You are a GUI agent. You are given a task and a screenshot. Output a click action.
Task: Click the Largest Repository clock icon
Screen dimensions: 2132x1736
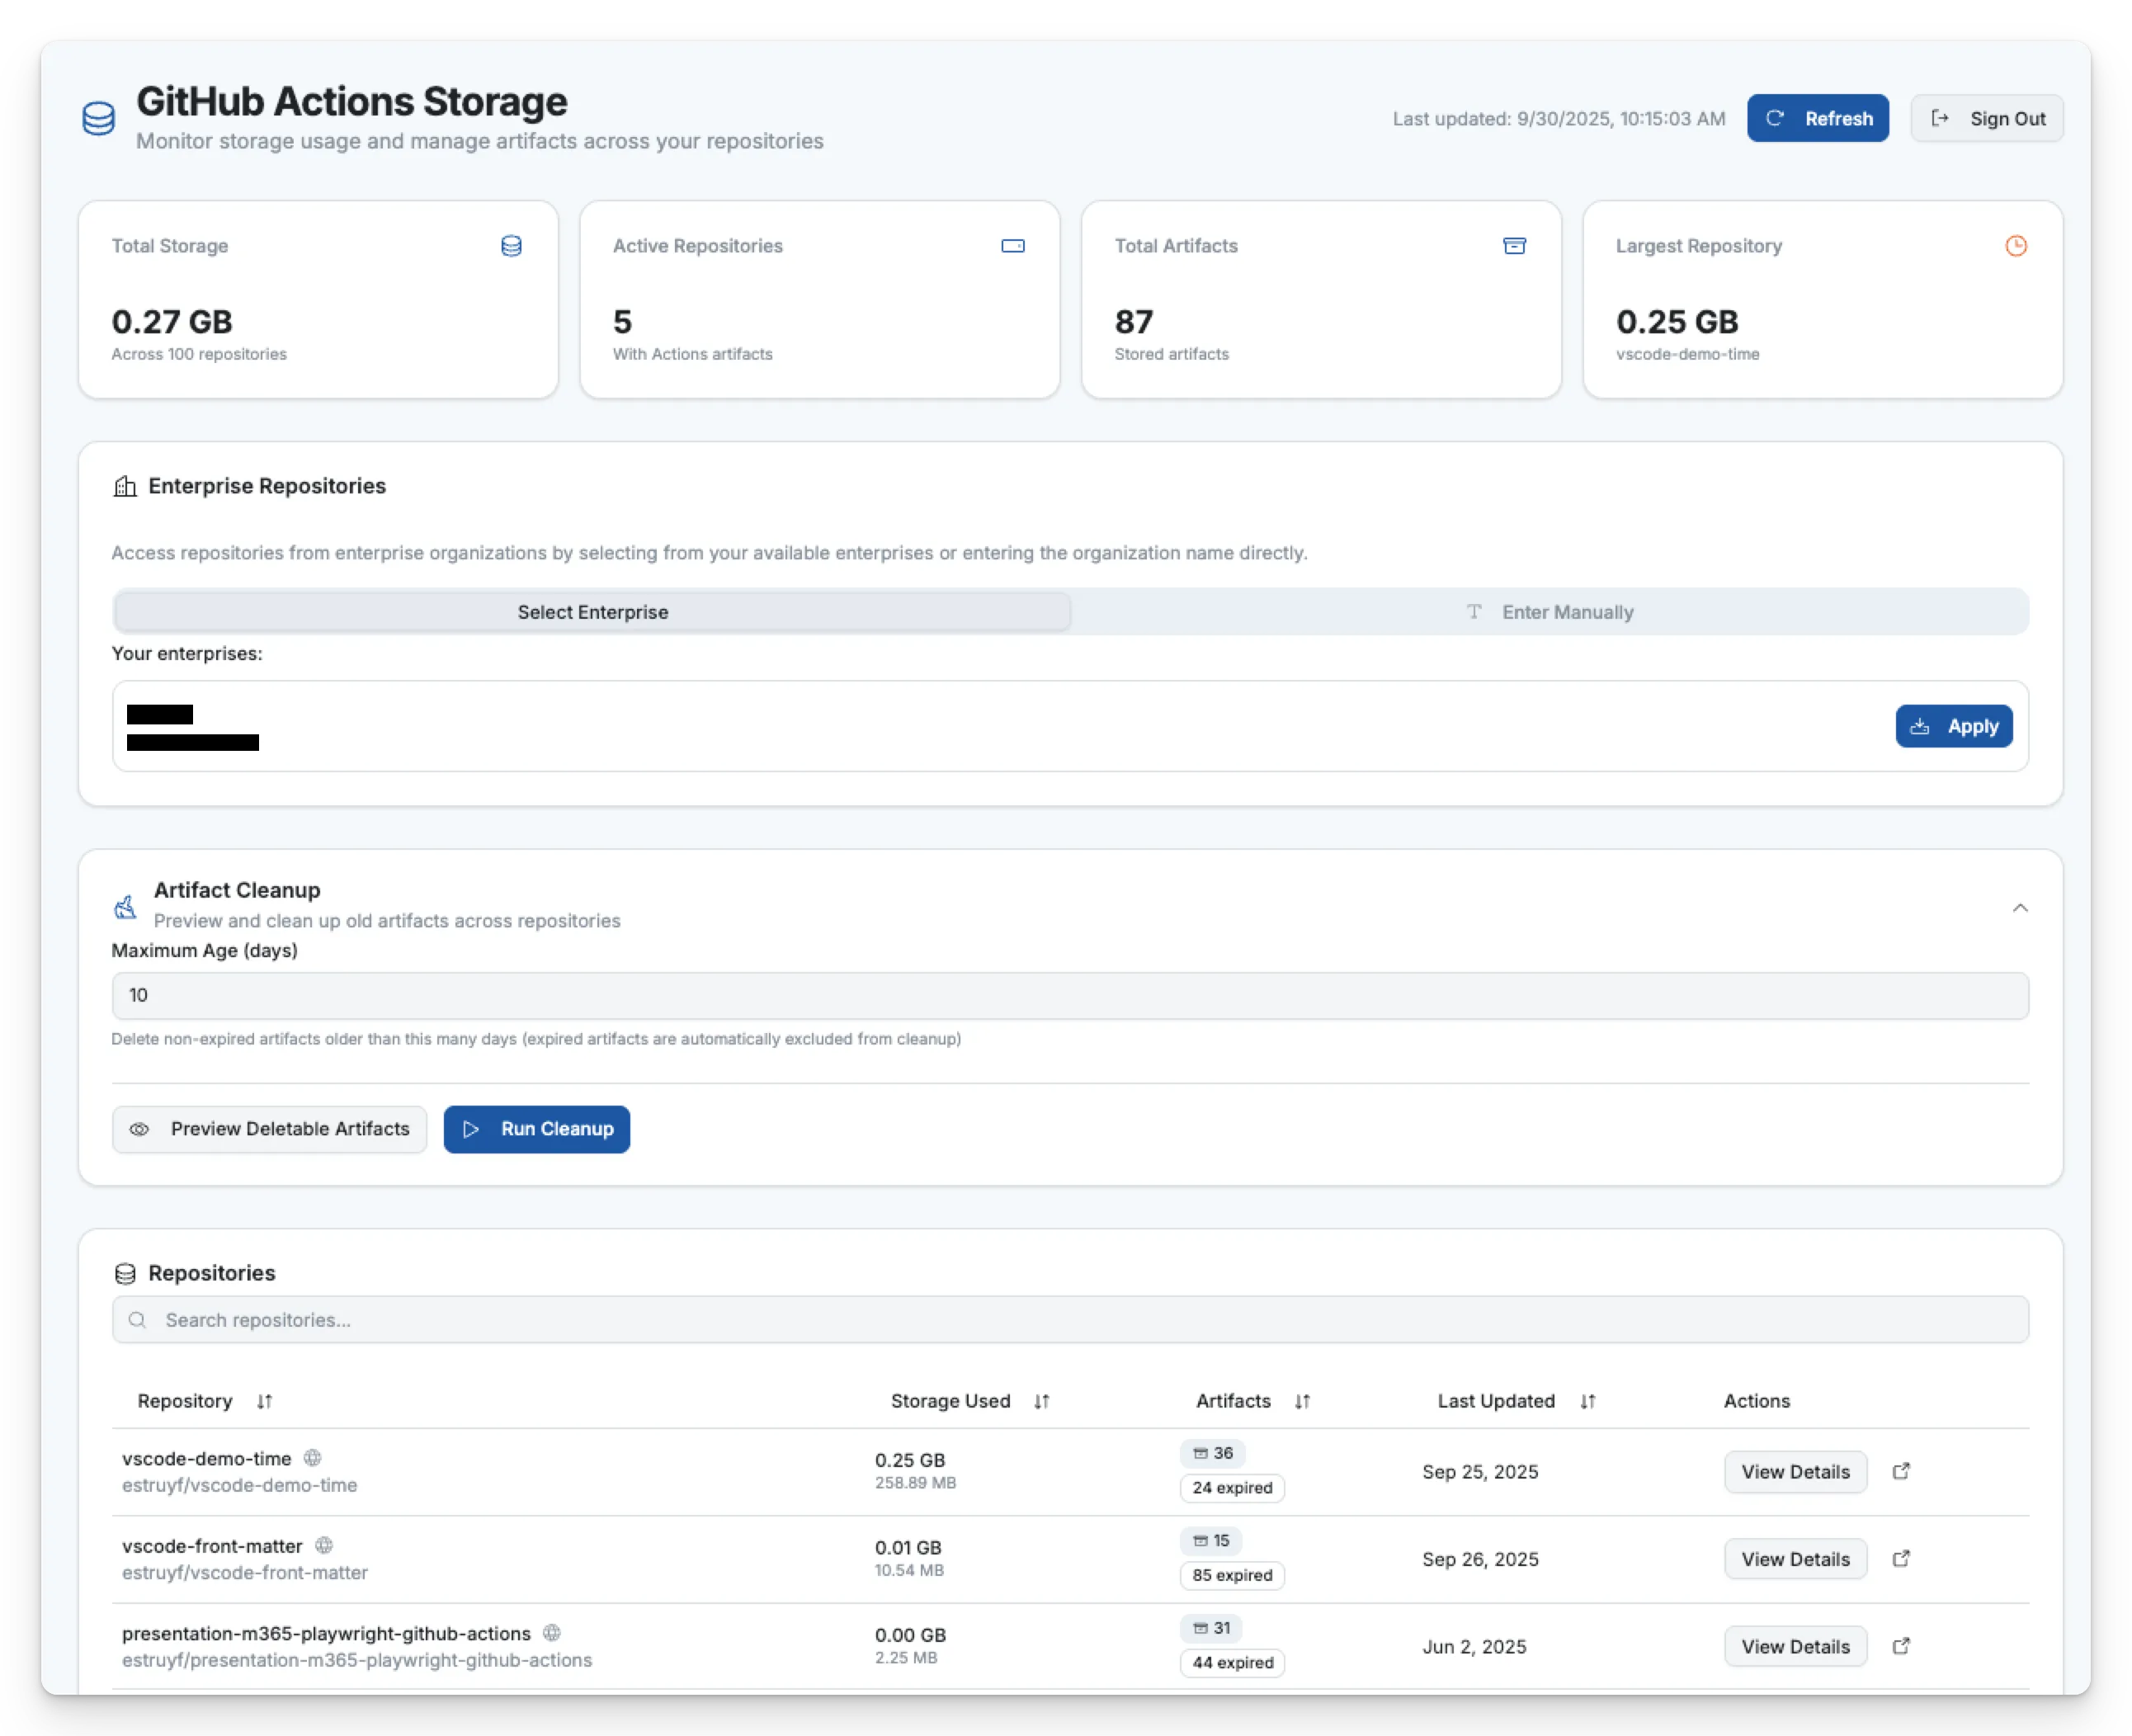[x=2016, y=246]
